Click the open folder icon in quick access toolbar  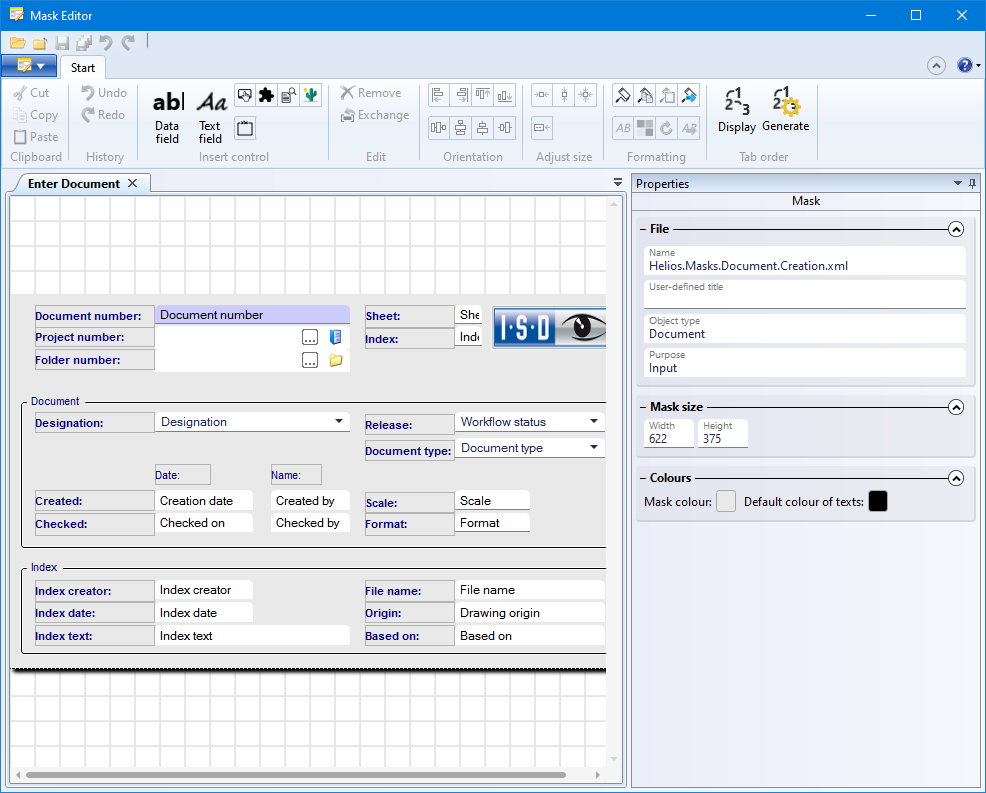(x=18, y=43)
